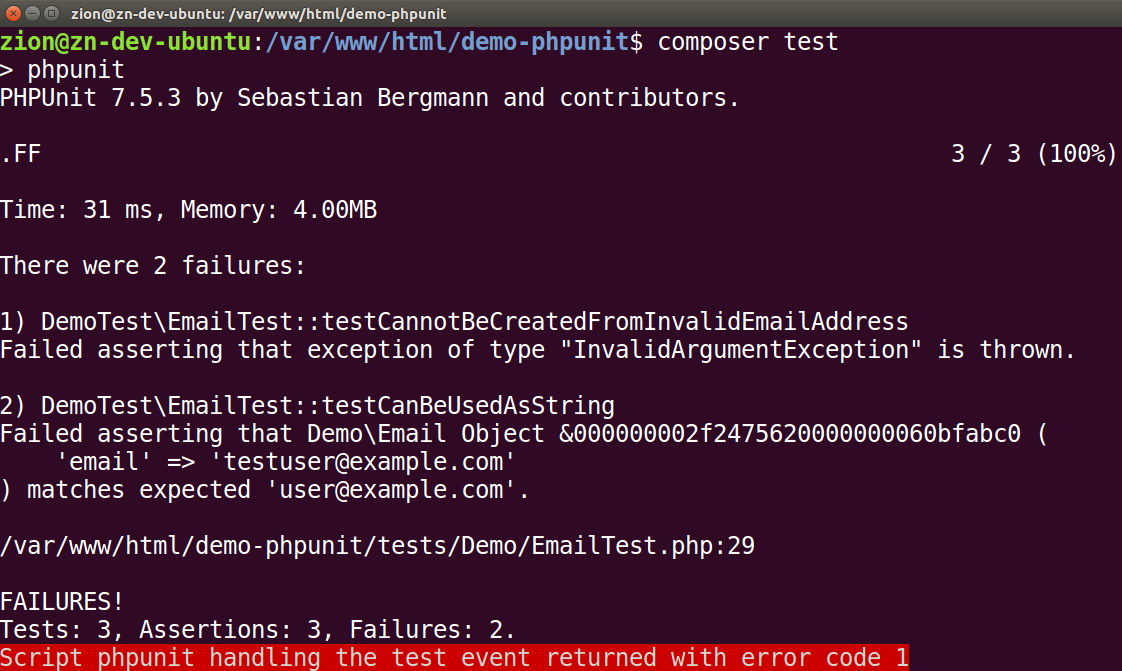Click the zion@zn-dev-ubuntu green prompt text
Screen dimensions: 1122x671
click(126, 42)
